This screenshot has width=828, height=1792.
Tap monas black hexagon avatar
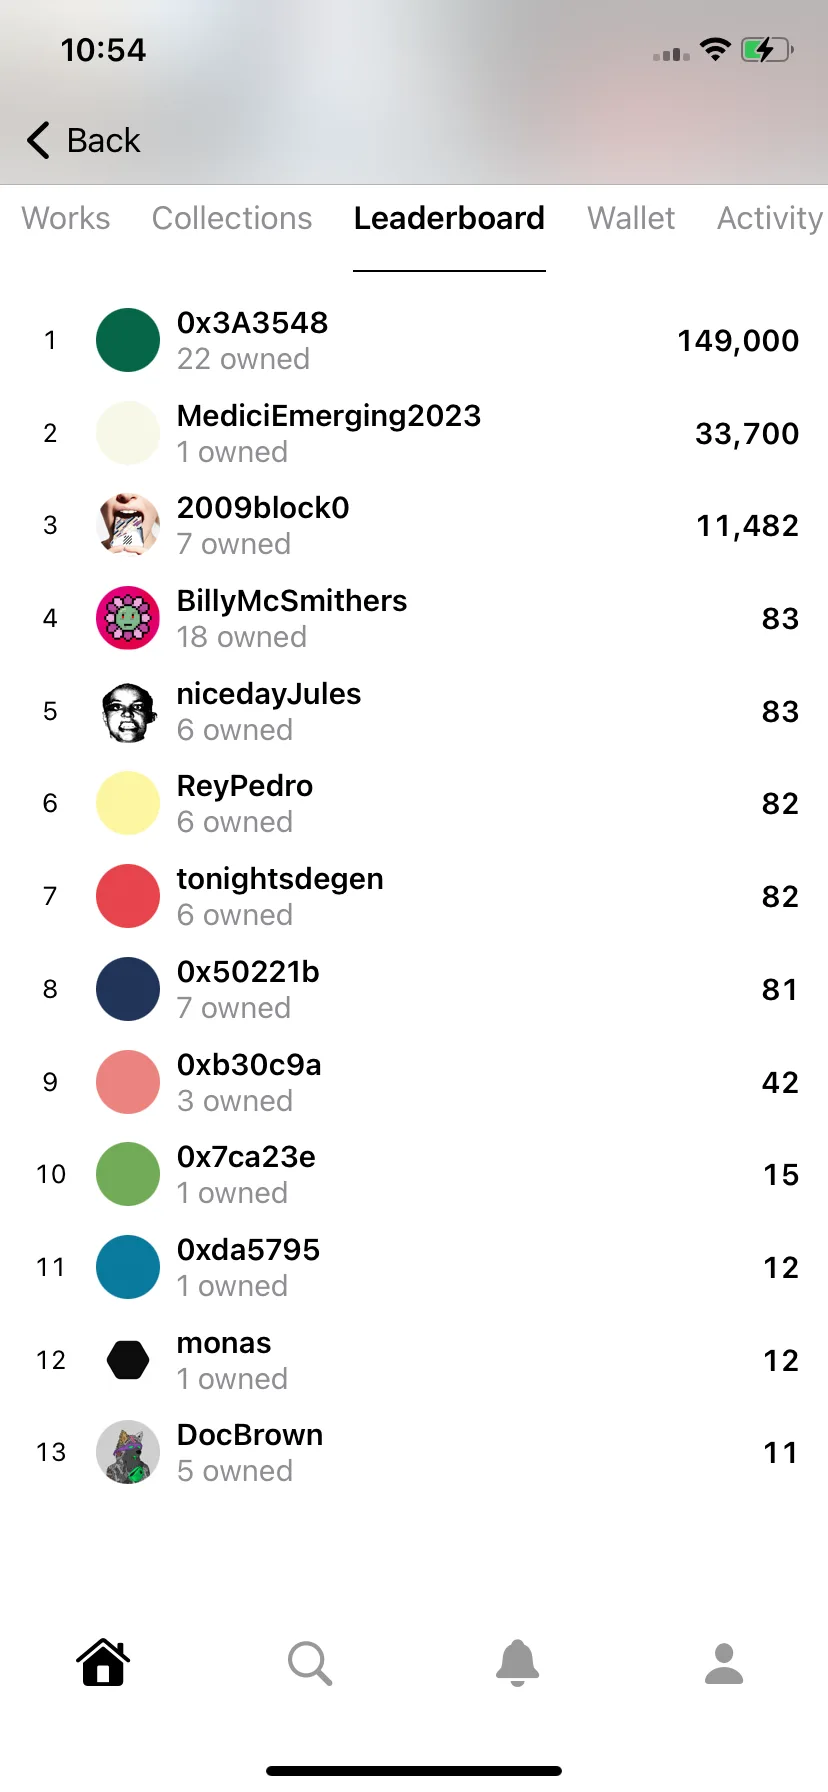coord(128,1360)
